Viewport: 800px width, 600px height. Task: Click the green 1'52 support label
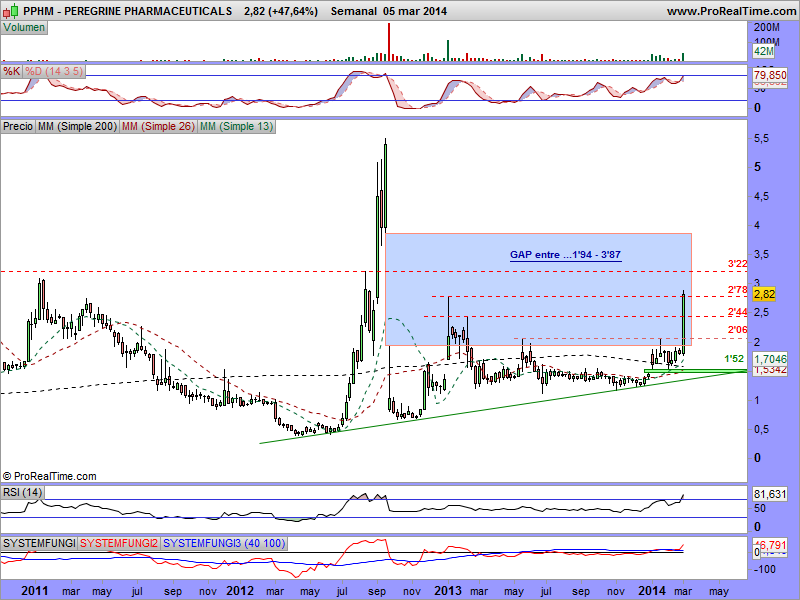point(734,359)
